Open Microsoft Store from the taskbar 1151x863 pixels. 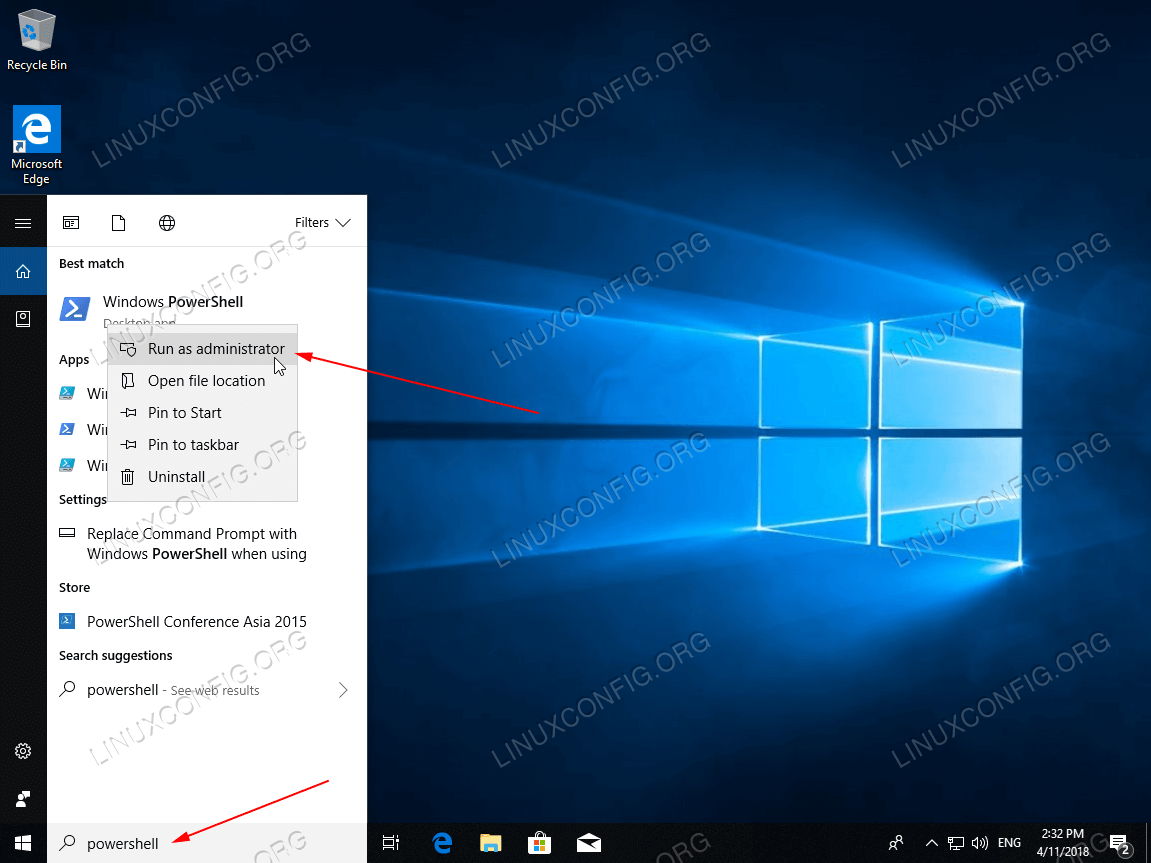coord(540,843)
